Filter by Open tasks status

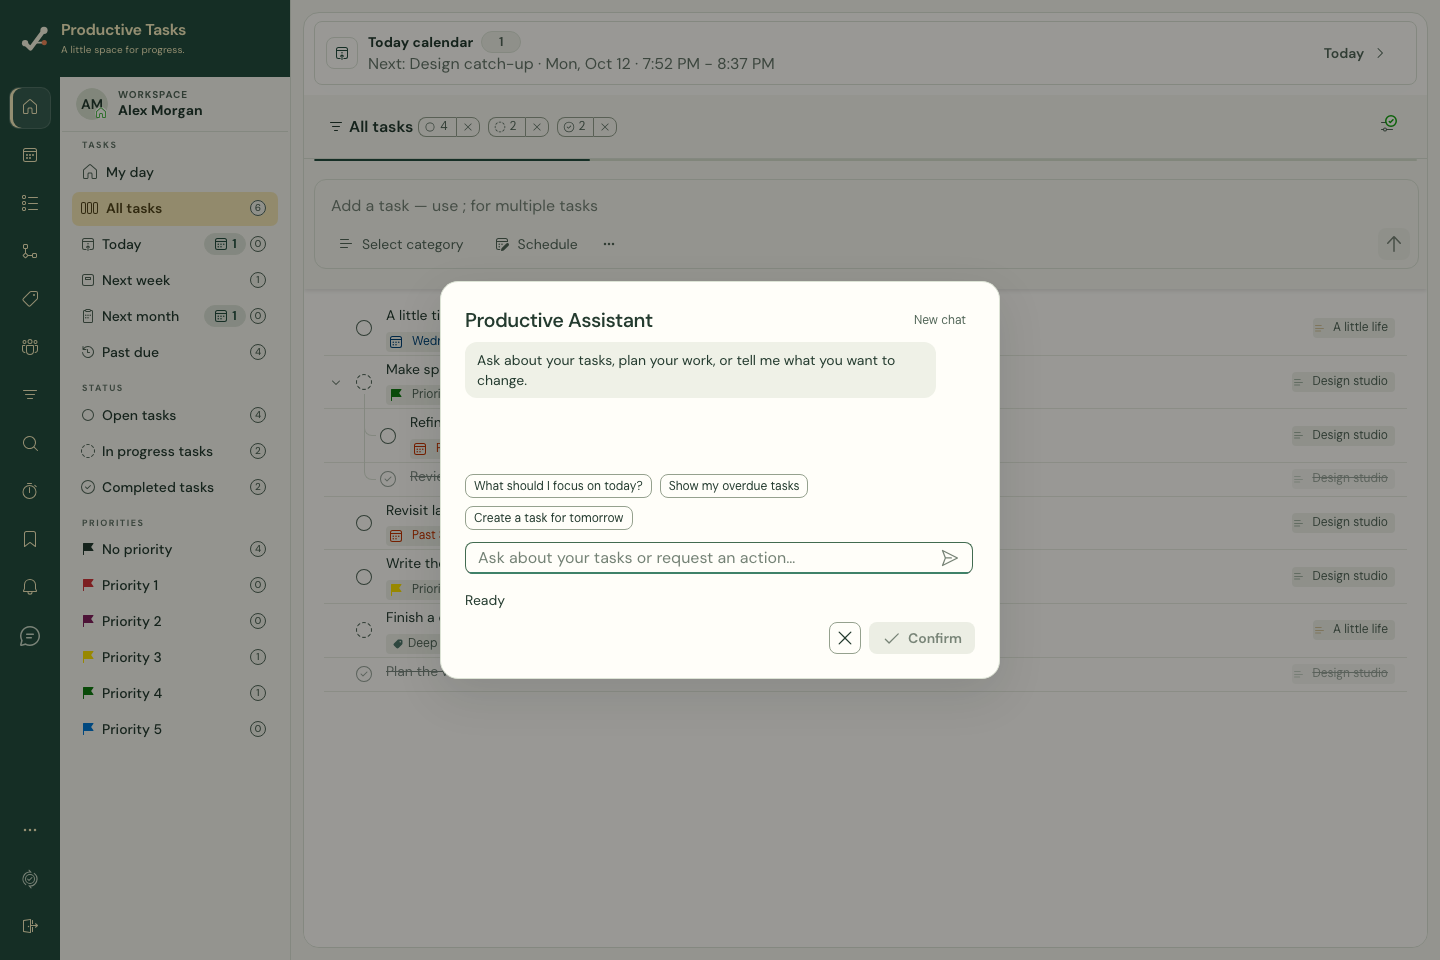[x=175, y=415]
